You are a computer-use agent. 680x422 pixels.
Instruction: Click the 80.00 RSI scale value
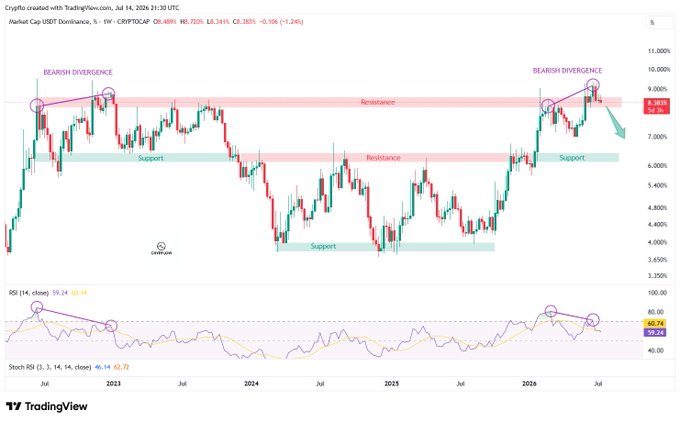click(x=657, y=312)
